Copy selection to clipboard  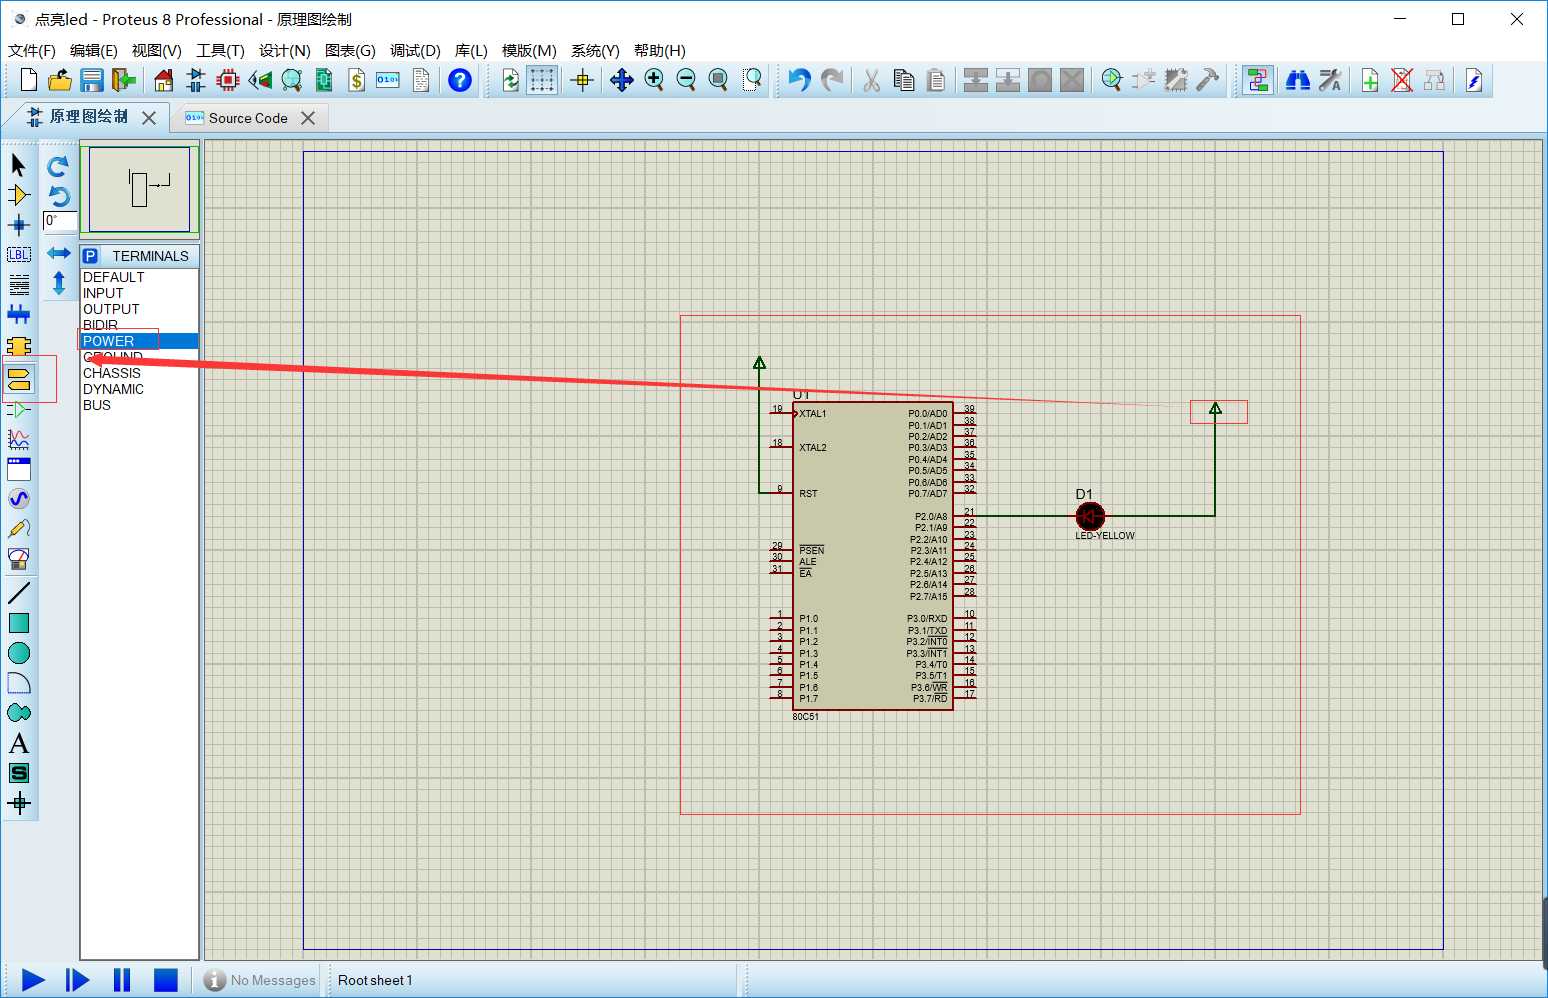click(904, 80)
